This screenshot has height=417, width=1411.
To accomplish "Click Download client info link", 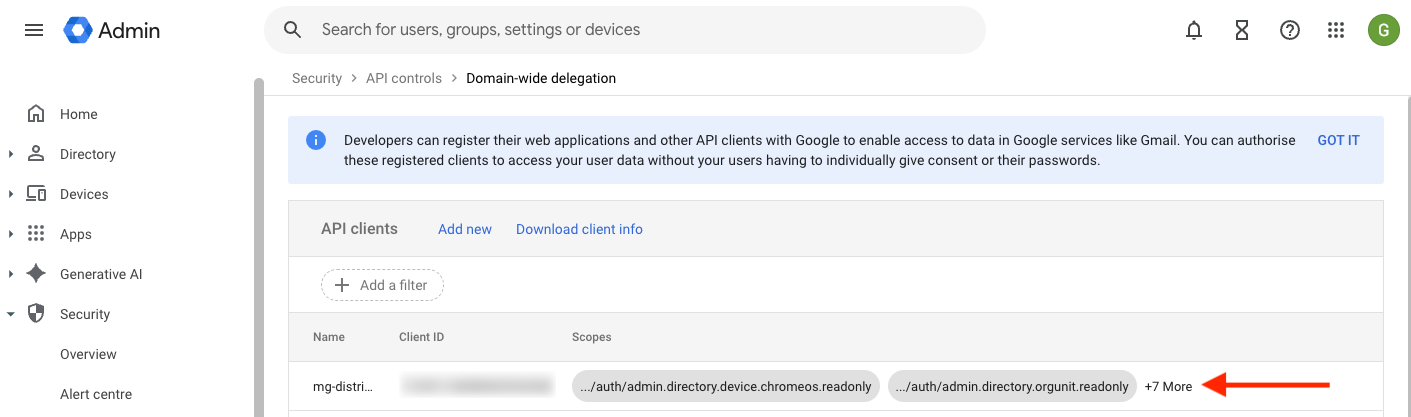I will pos(579,229).
